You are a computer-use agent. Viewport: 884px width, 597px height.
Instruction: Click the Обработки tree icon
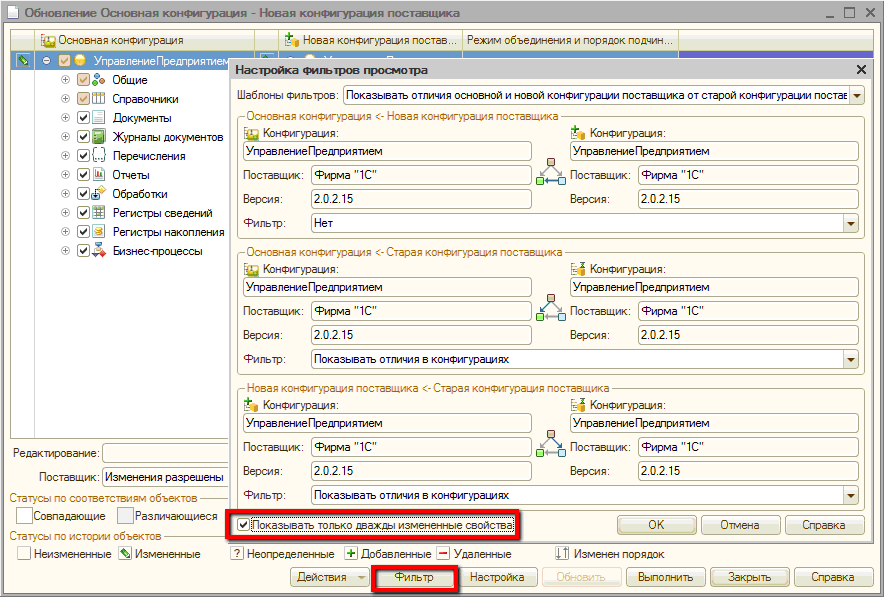(99, 194)
